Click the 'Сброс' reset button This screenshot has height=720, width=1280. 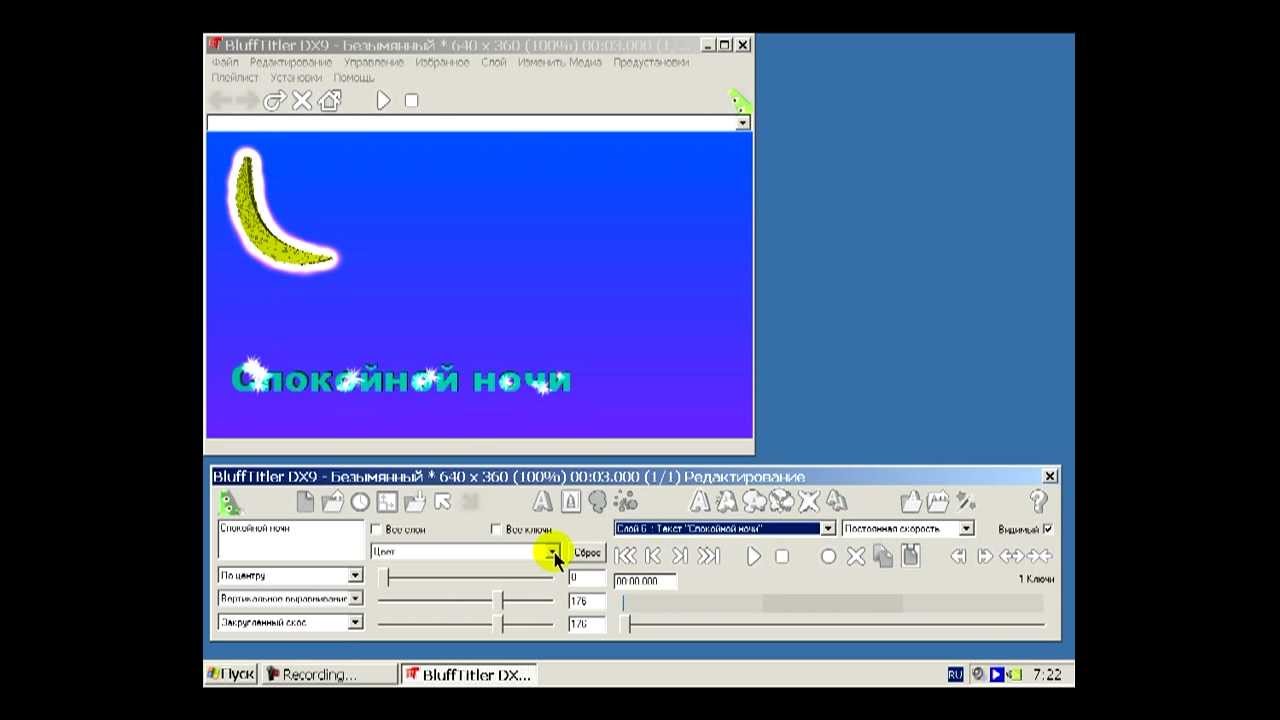[587, 552]
